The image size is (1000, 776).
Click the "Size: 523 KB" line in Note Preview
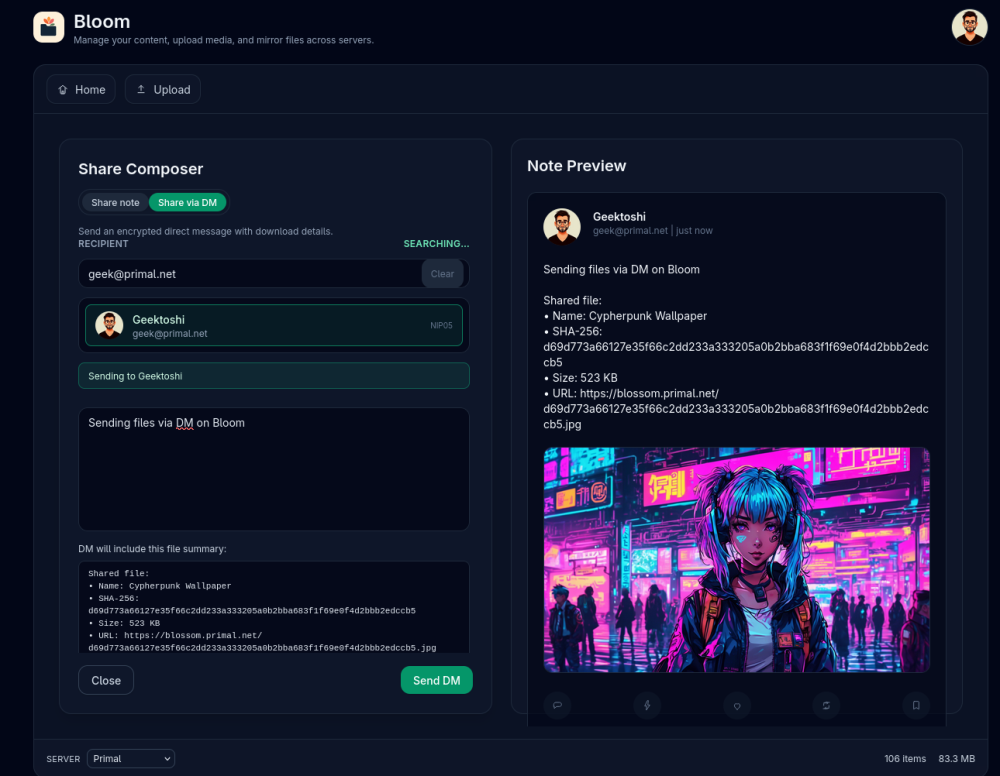580,378
